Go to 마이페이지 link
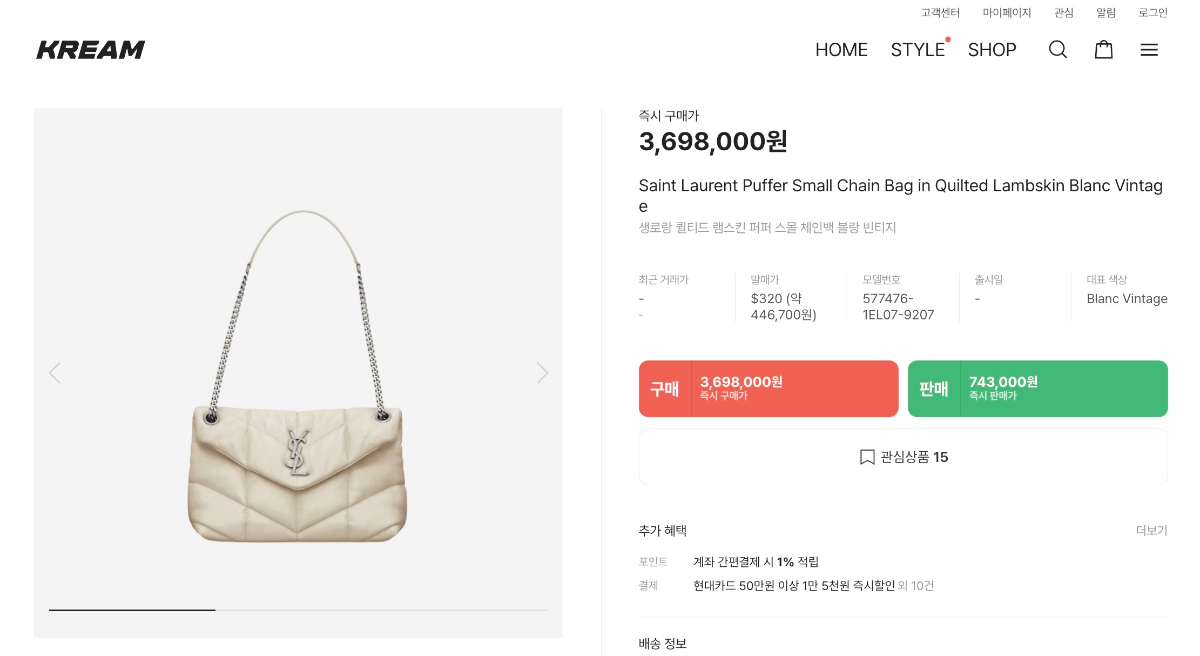 pos(1006,13)
